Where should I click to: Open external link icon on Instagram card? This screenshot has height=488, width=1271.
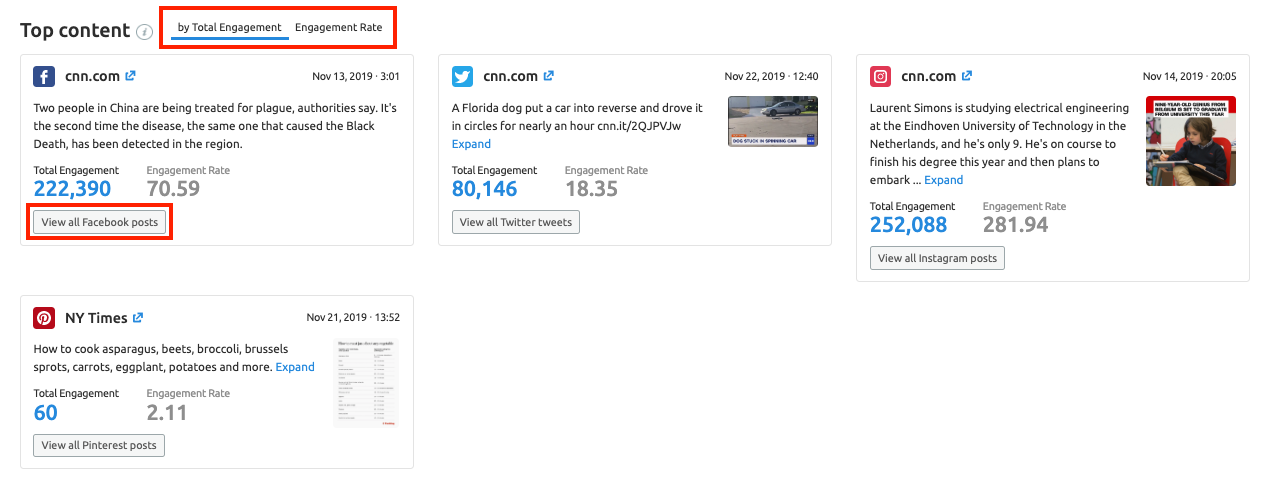[x=967, y=76]
